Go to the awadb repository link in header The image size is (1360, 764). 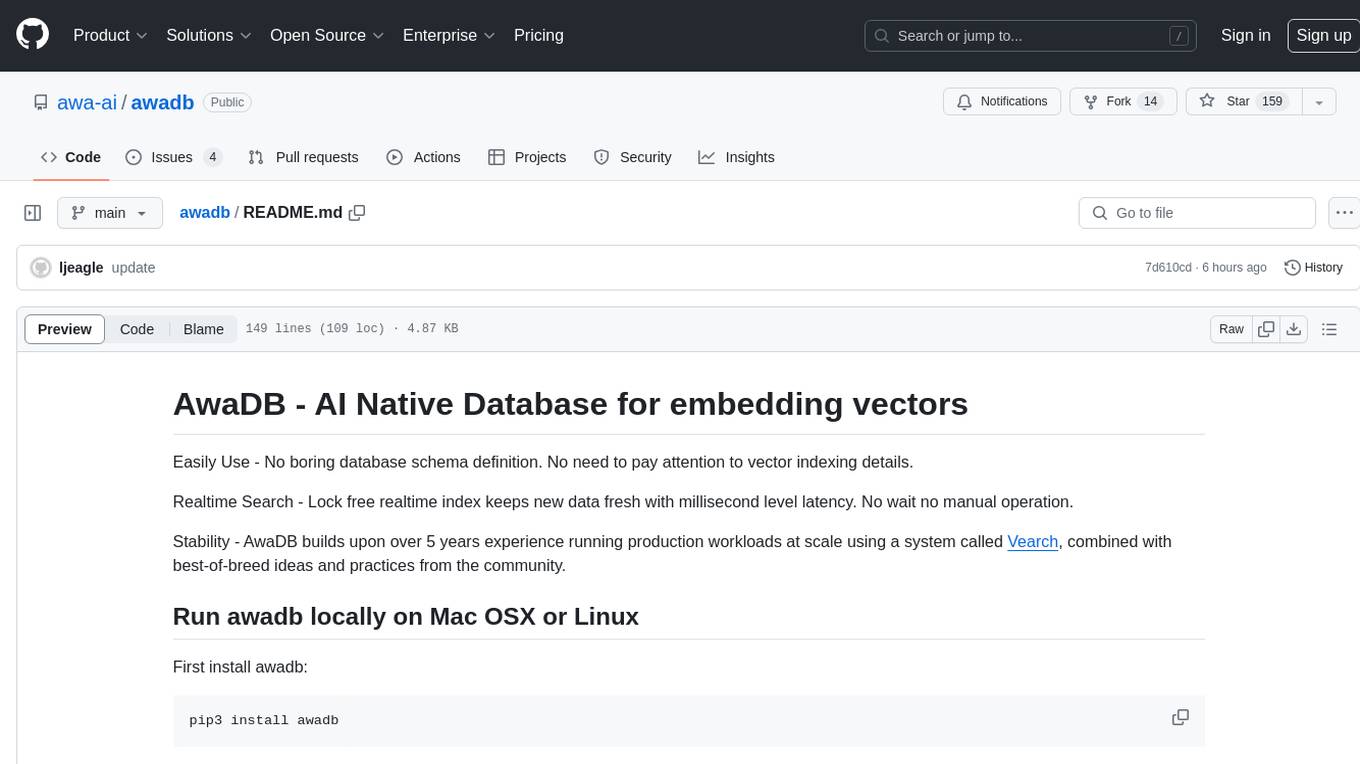162,102
